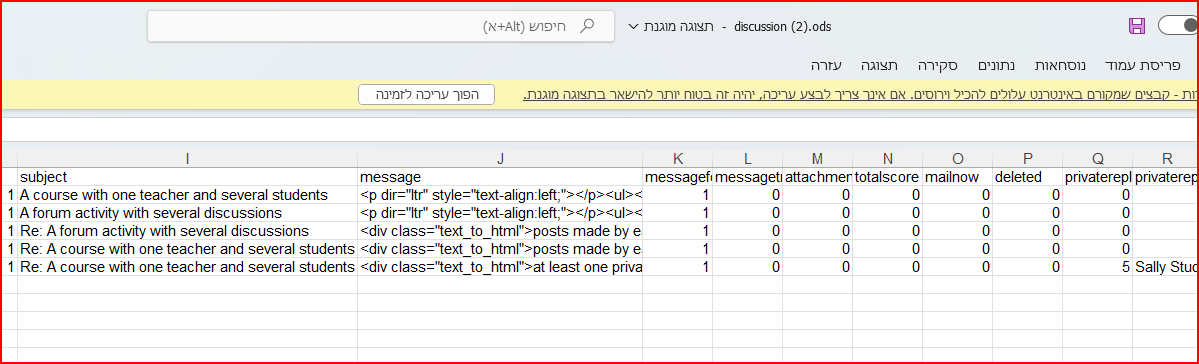This screenshot has height=364, width=1199.
Task: Click the 'attachmer' header cell
Action: 817,177
